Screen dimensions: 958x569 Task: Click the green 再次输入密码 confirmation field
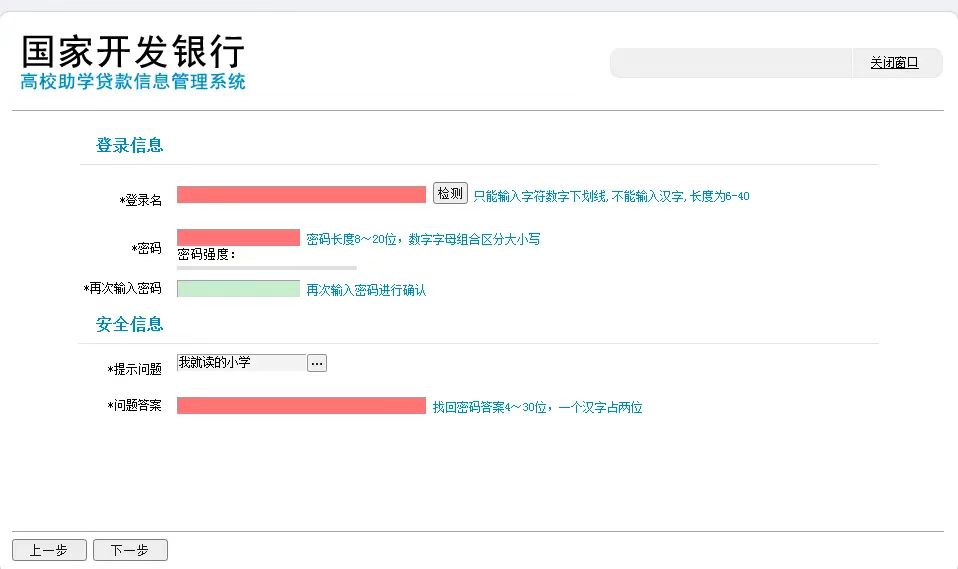coord(238,289)
